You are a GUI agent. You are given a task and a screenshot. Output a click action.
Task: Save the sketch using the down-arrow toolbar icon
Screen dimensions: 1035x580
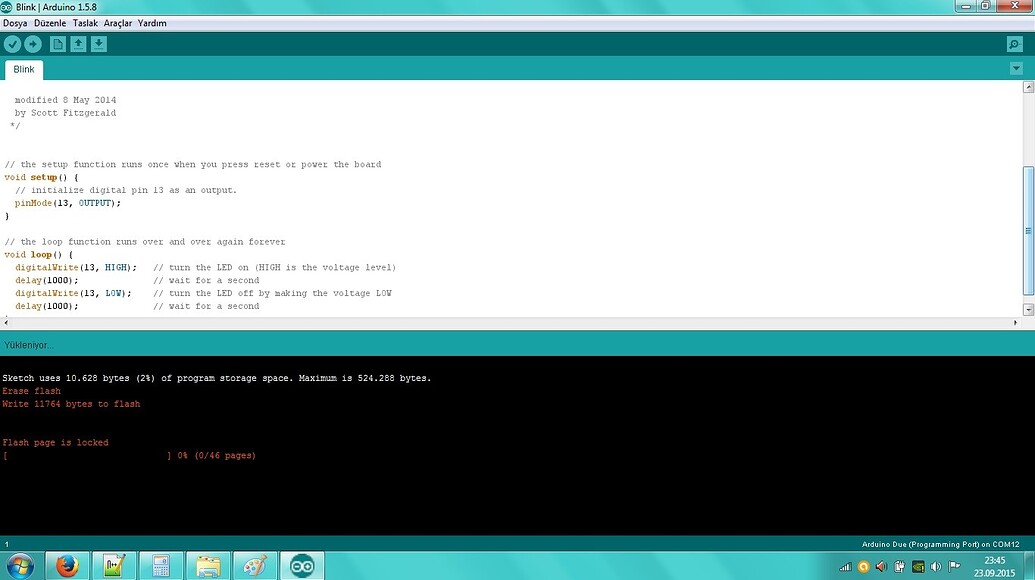point(98,43)
